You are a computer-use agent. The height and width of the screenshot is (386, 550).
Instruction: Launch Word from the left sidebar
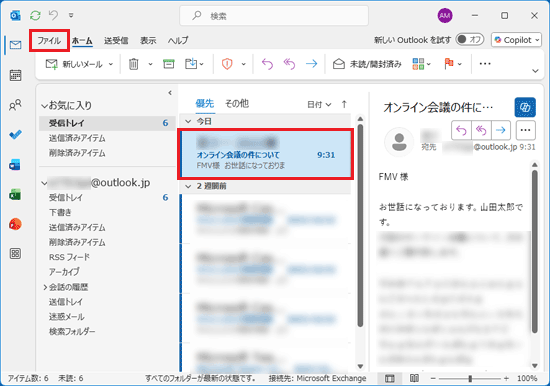(x=15, y=164)
